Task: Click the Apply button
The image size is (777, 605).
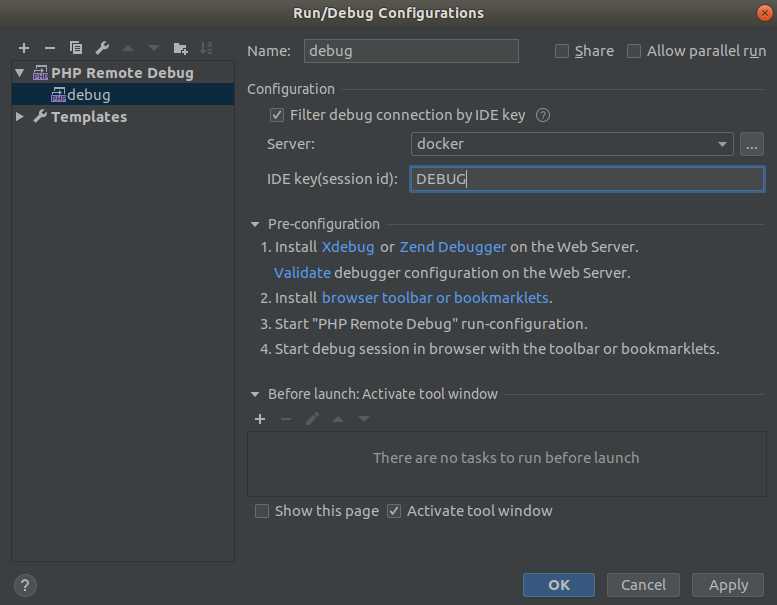Action: tap(728, 585)
